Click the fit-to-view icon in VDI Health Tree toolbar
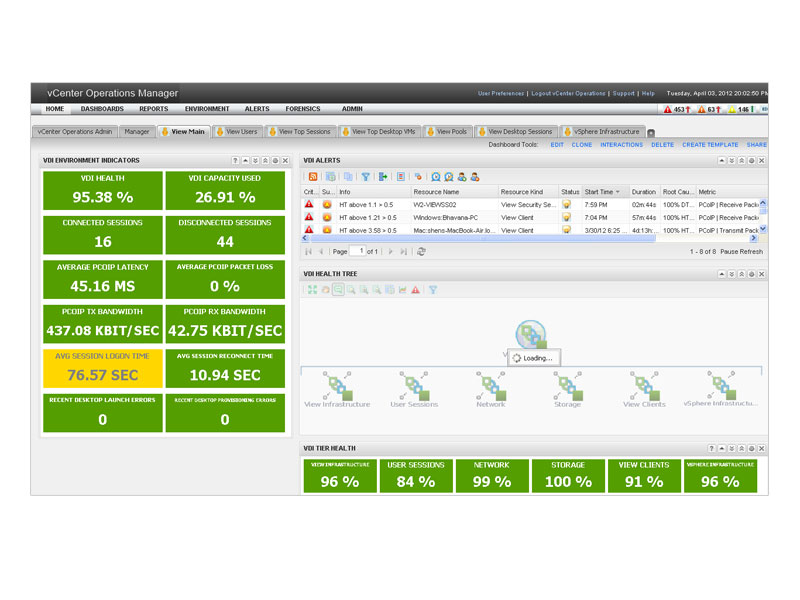Viewport: 800px width, 600px height. pyautogui.click(x=312, y=290)
